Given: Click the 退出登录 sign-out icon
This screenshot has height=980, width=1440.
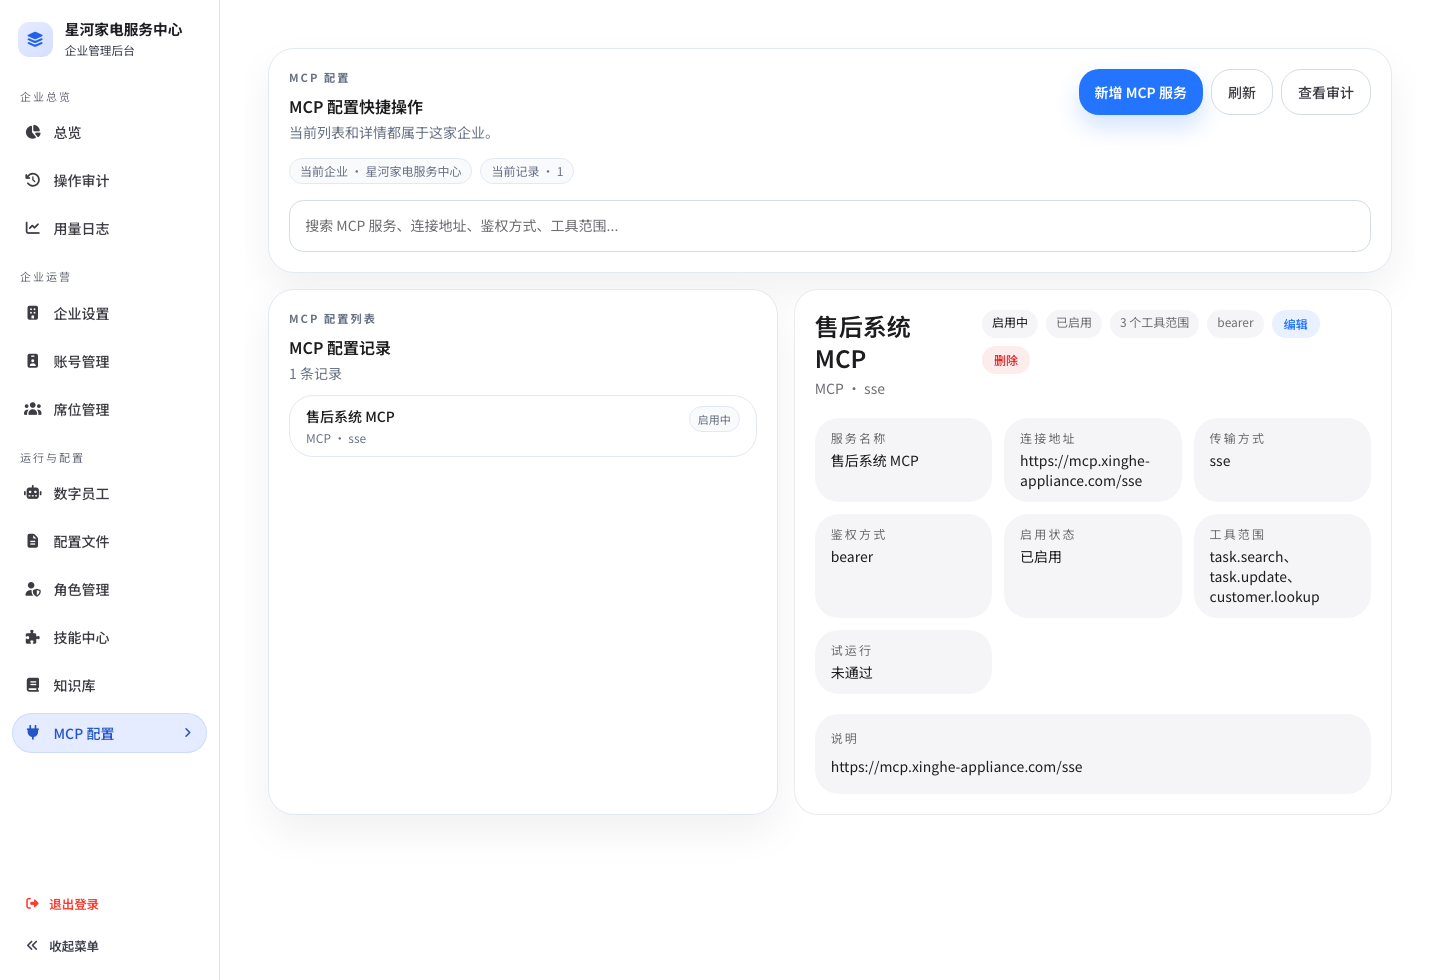Looking at the screenshot, I should coord(32,903).
